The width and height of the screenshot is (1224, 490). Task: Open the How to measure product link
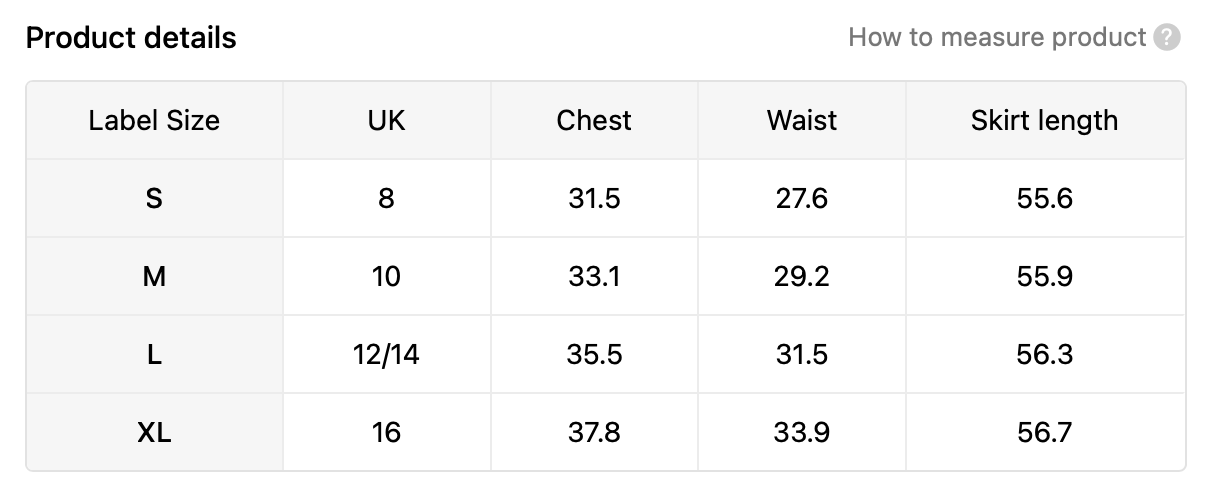tap(997, 38)
